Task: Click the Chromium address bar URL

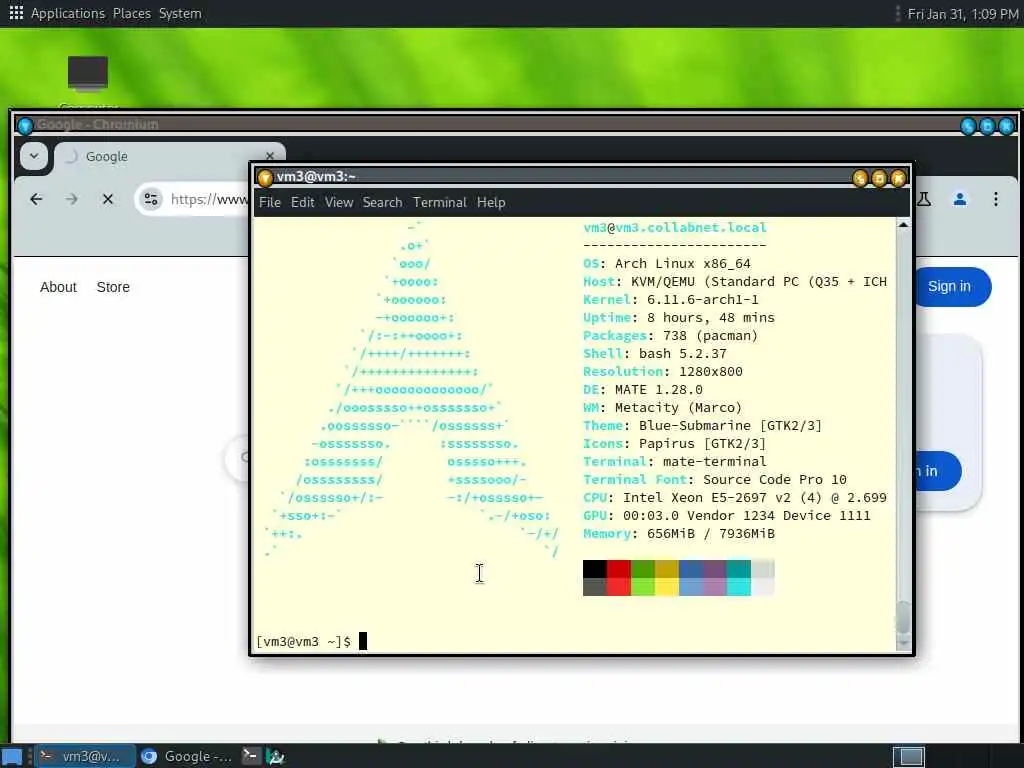Action: pyautogui.click(x=209, y=199)
